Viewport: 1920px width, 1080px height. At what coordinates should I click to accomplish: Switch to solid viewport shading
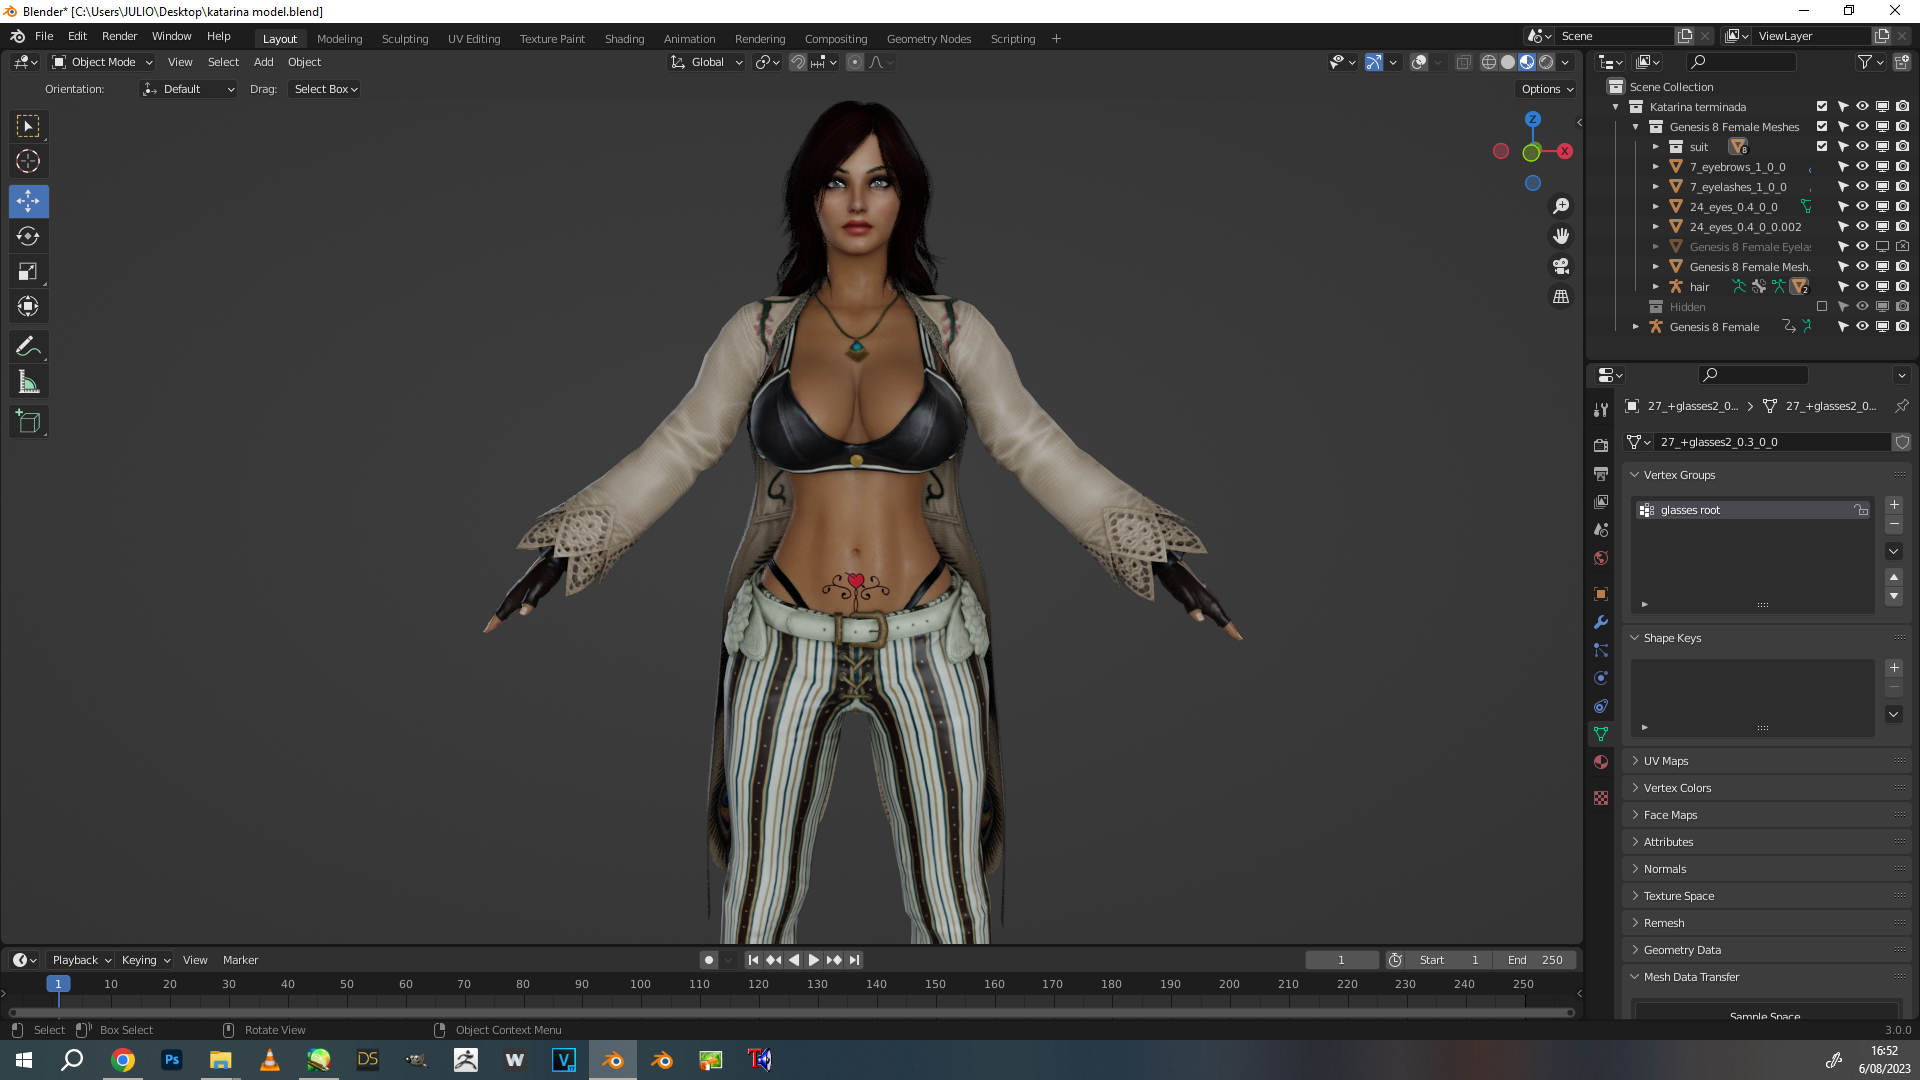pyautogui.click(x=1508, y=62)
